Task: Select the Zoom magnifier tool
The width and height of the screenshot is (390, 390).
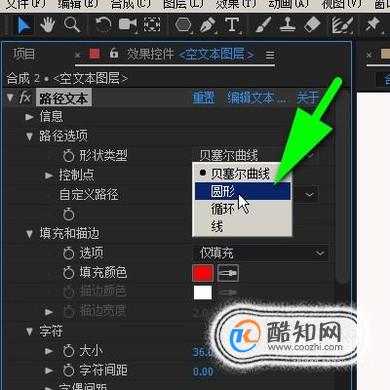Action: pyautogui.click(x=72, y=25)
